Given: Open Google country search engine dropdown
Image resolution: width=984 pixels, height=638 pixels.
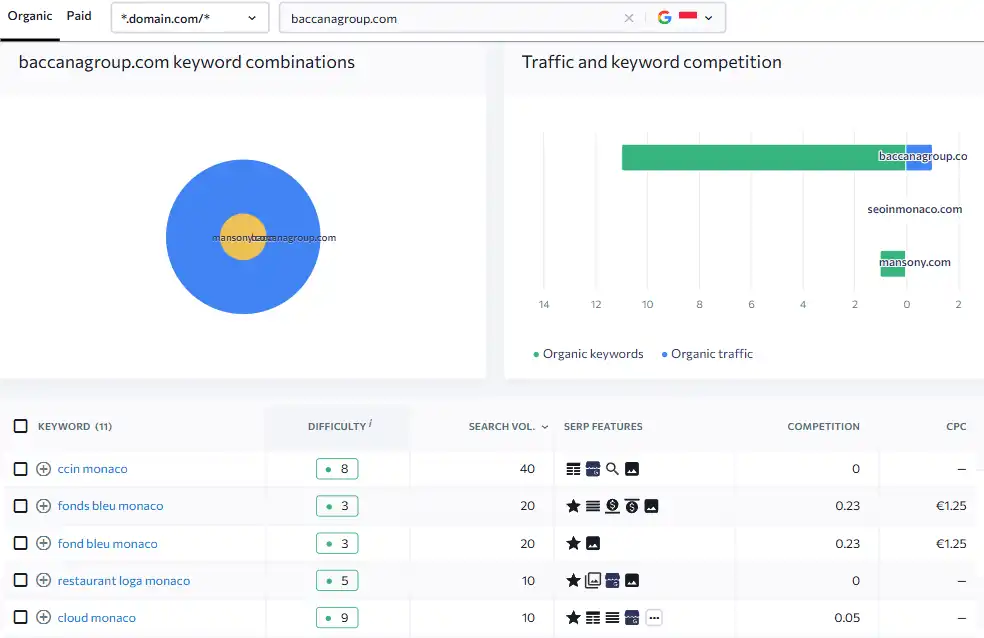Looking at the screenshot, I should pos(686,18).
